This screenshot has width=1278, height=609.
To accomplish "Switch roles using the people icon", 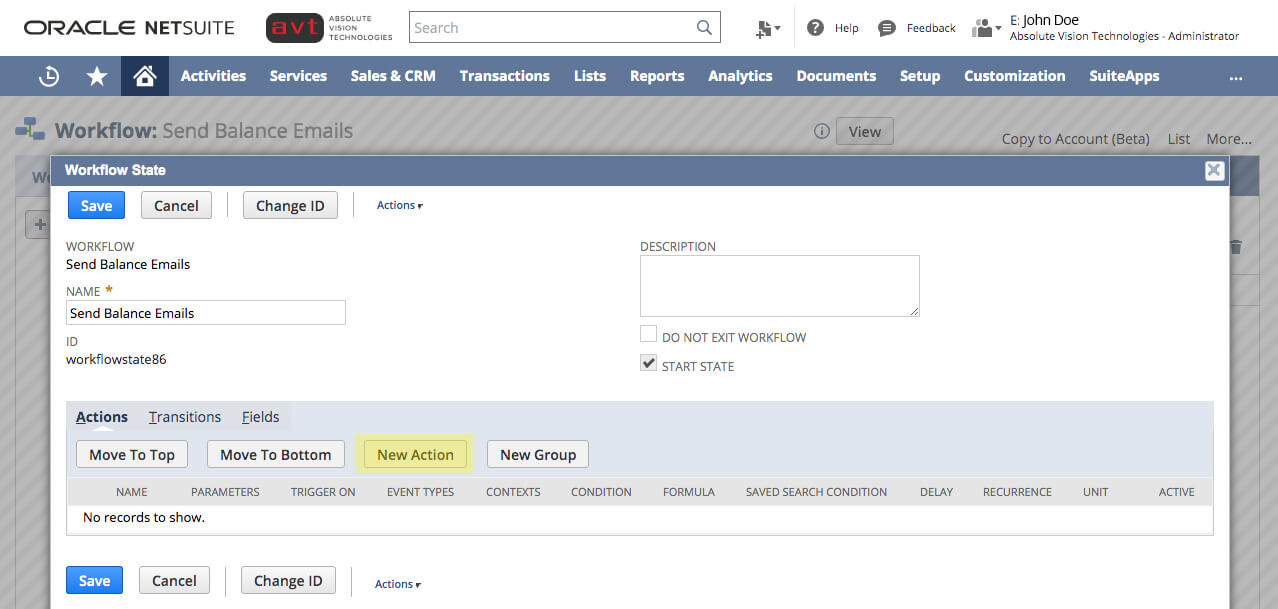I will (981, 27).
